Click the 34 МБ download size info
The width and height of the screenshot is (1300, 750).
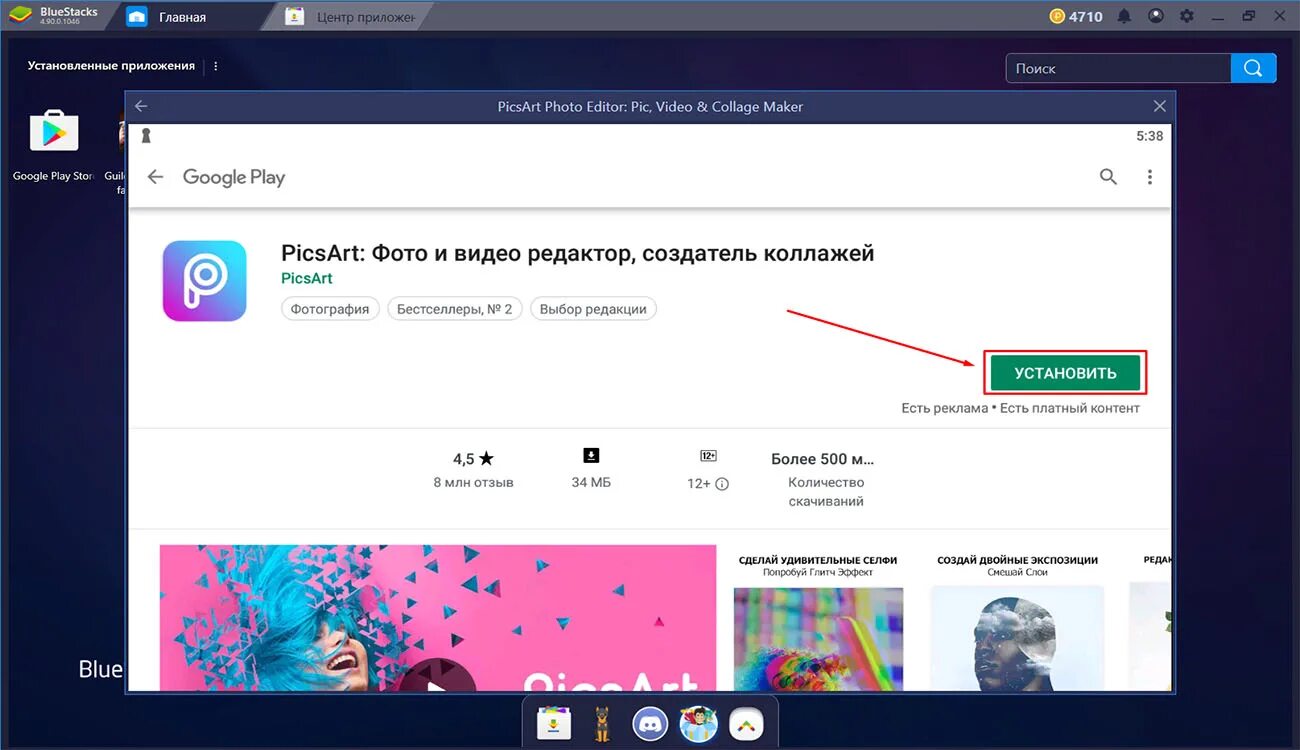click(x=591, y=469)
